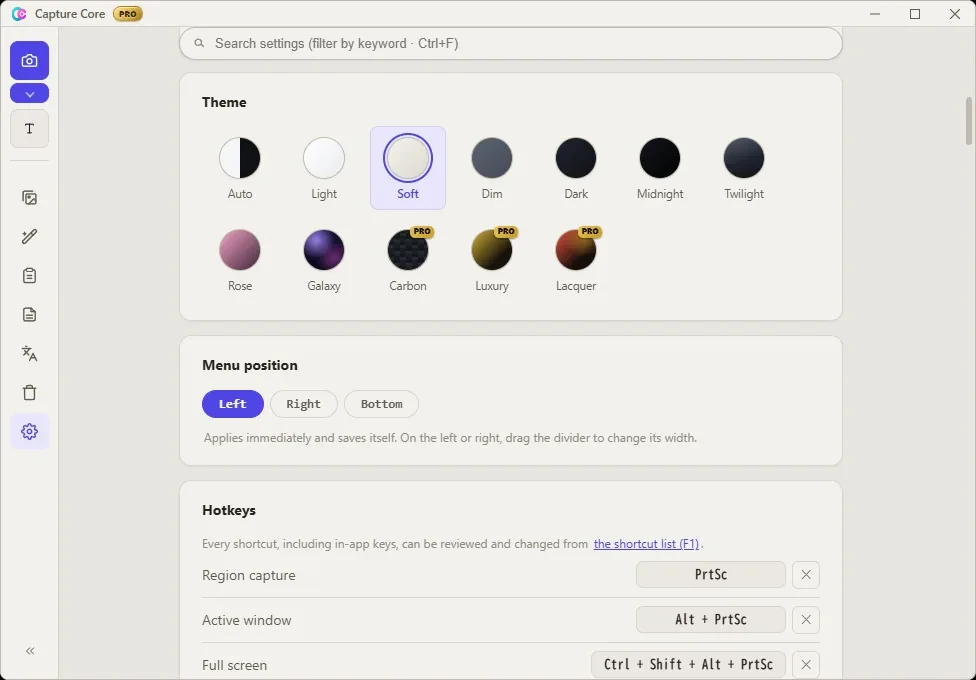Click the Hotkeys section heading
The width and height of the screenshot is (976, 680).
pos(229,510)
